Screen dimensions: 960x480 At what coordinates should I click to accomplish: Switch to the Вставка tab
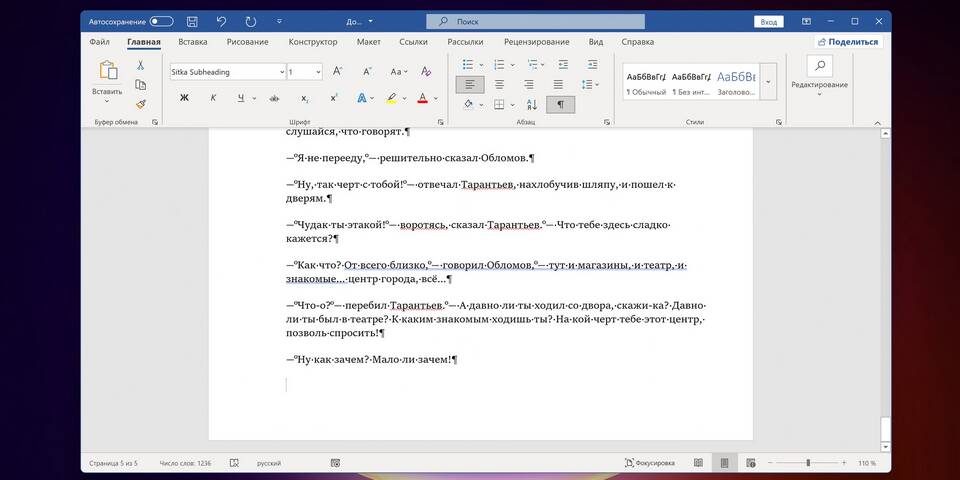pos(193,42)
